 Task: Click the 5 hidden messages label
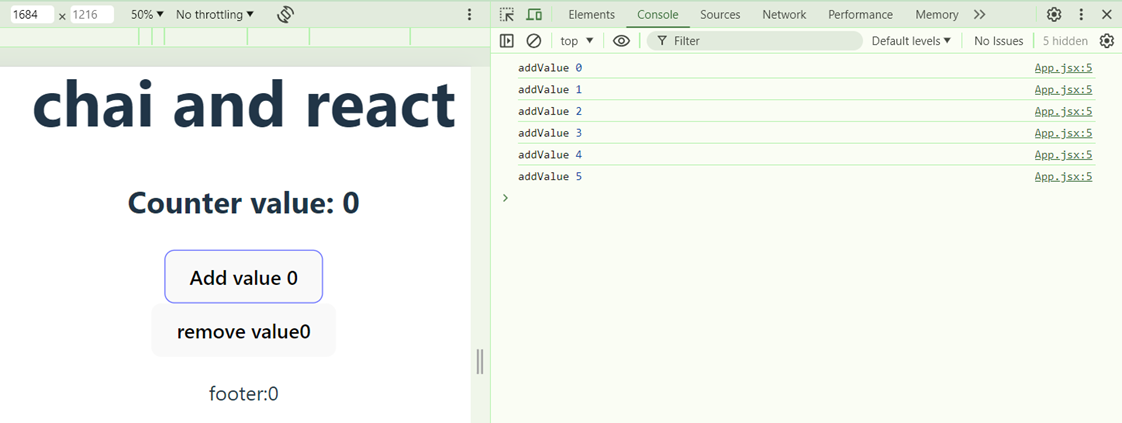coord(1065,41)
